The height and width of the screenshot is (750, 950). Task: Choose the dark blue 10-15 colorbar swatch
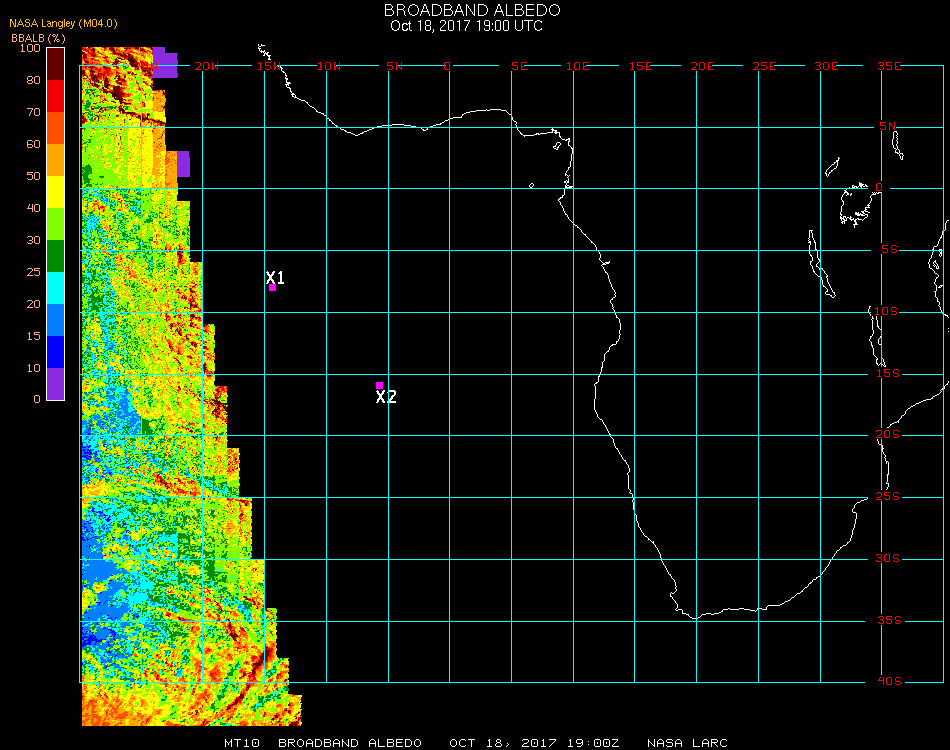click(56, 352)
